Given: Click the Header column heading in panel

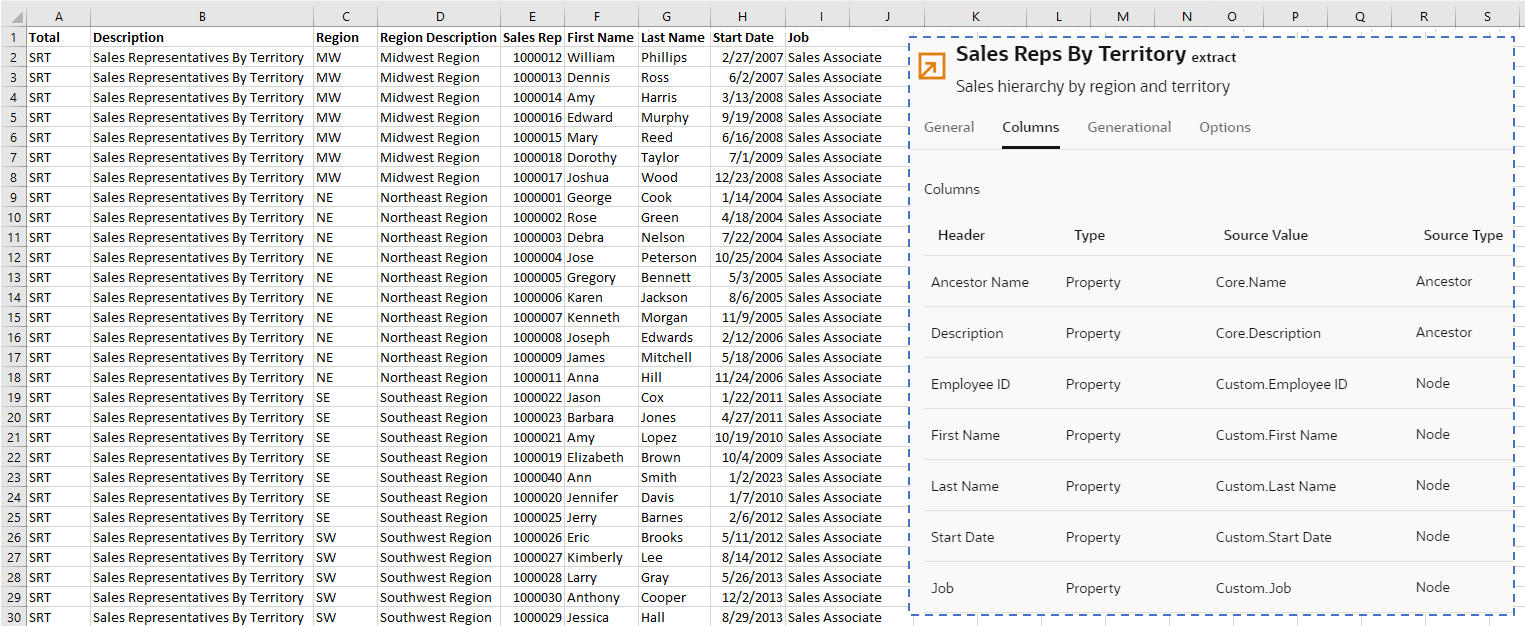Looking at the screenshot, I should (961, 235).
